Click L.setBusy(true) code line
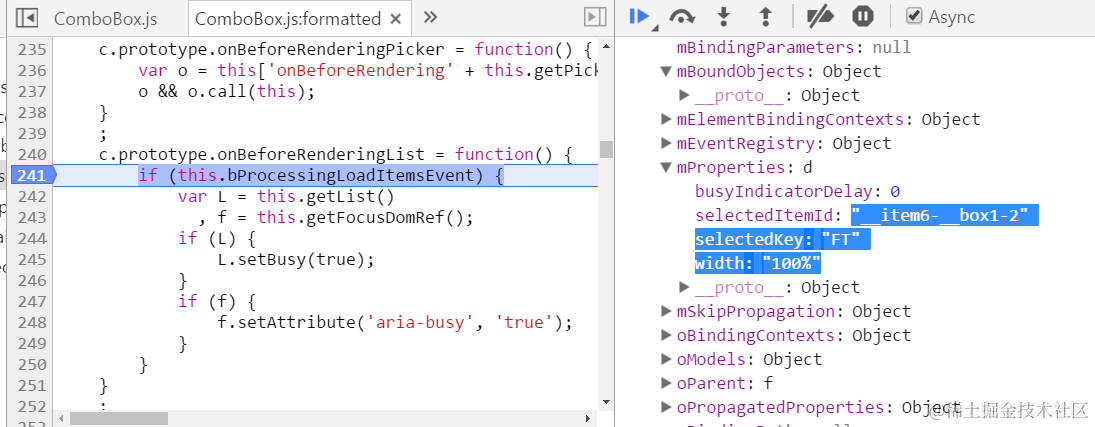 pos(296,259)
